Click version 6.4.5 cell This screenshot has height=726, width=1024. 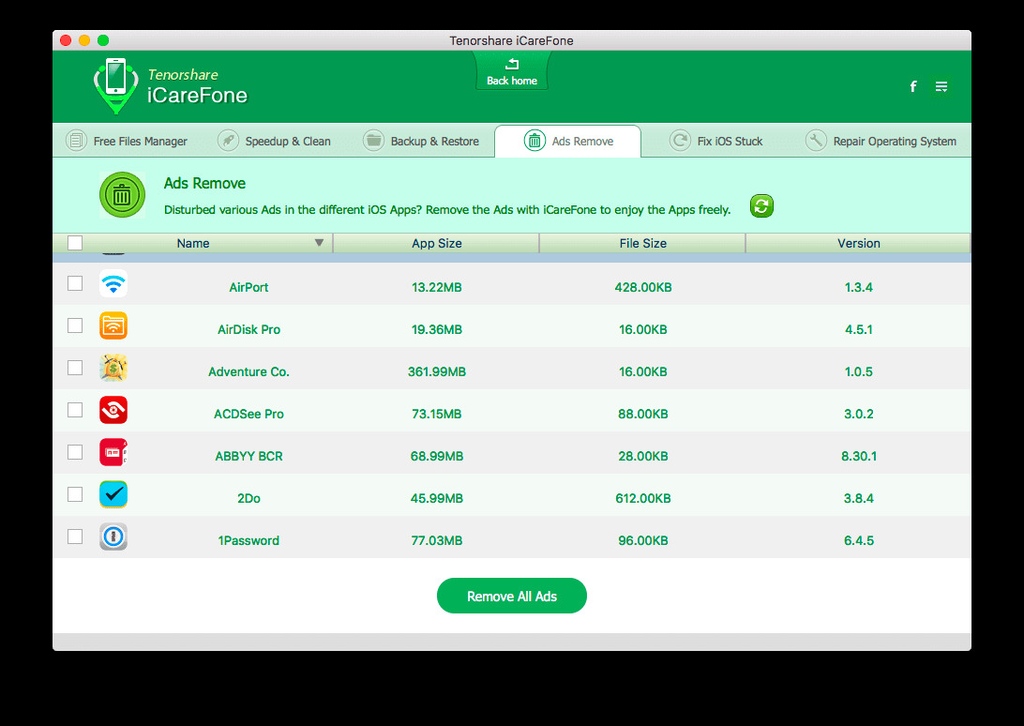tap(859, 541)
